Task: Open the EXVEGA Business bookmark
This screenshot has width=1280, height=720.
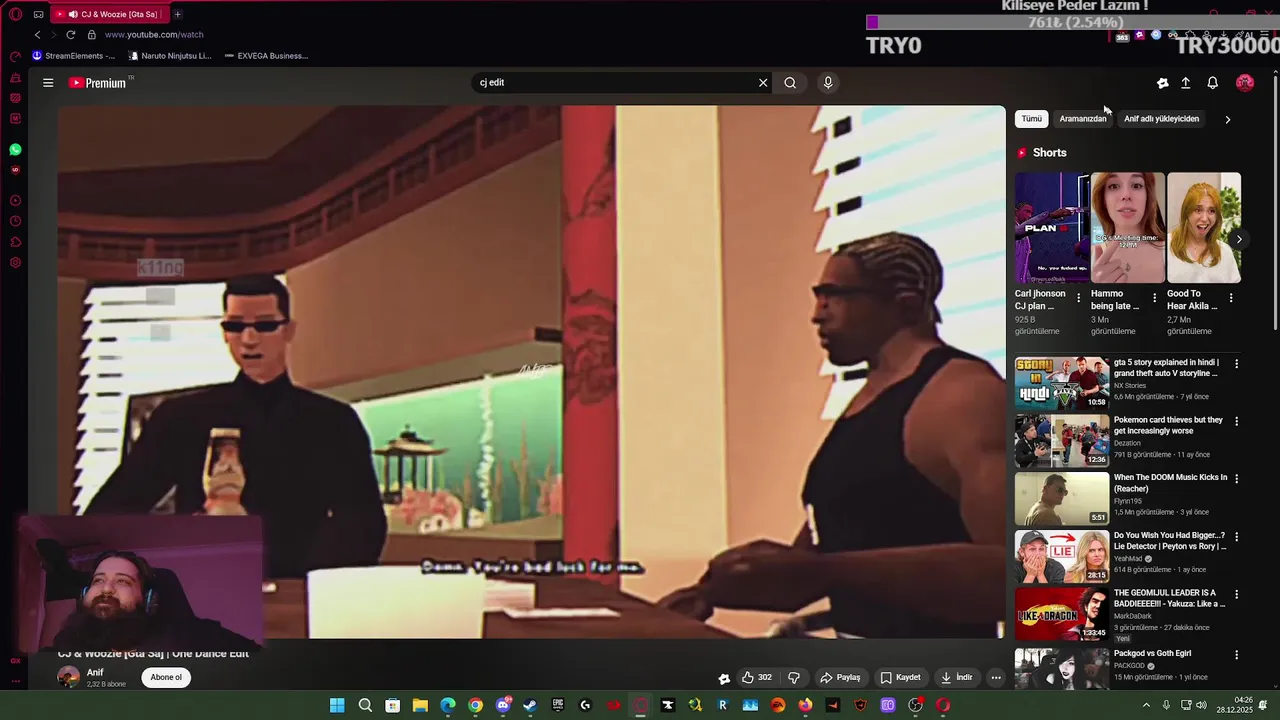Action: click(x=266, y=56)
